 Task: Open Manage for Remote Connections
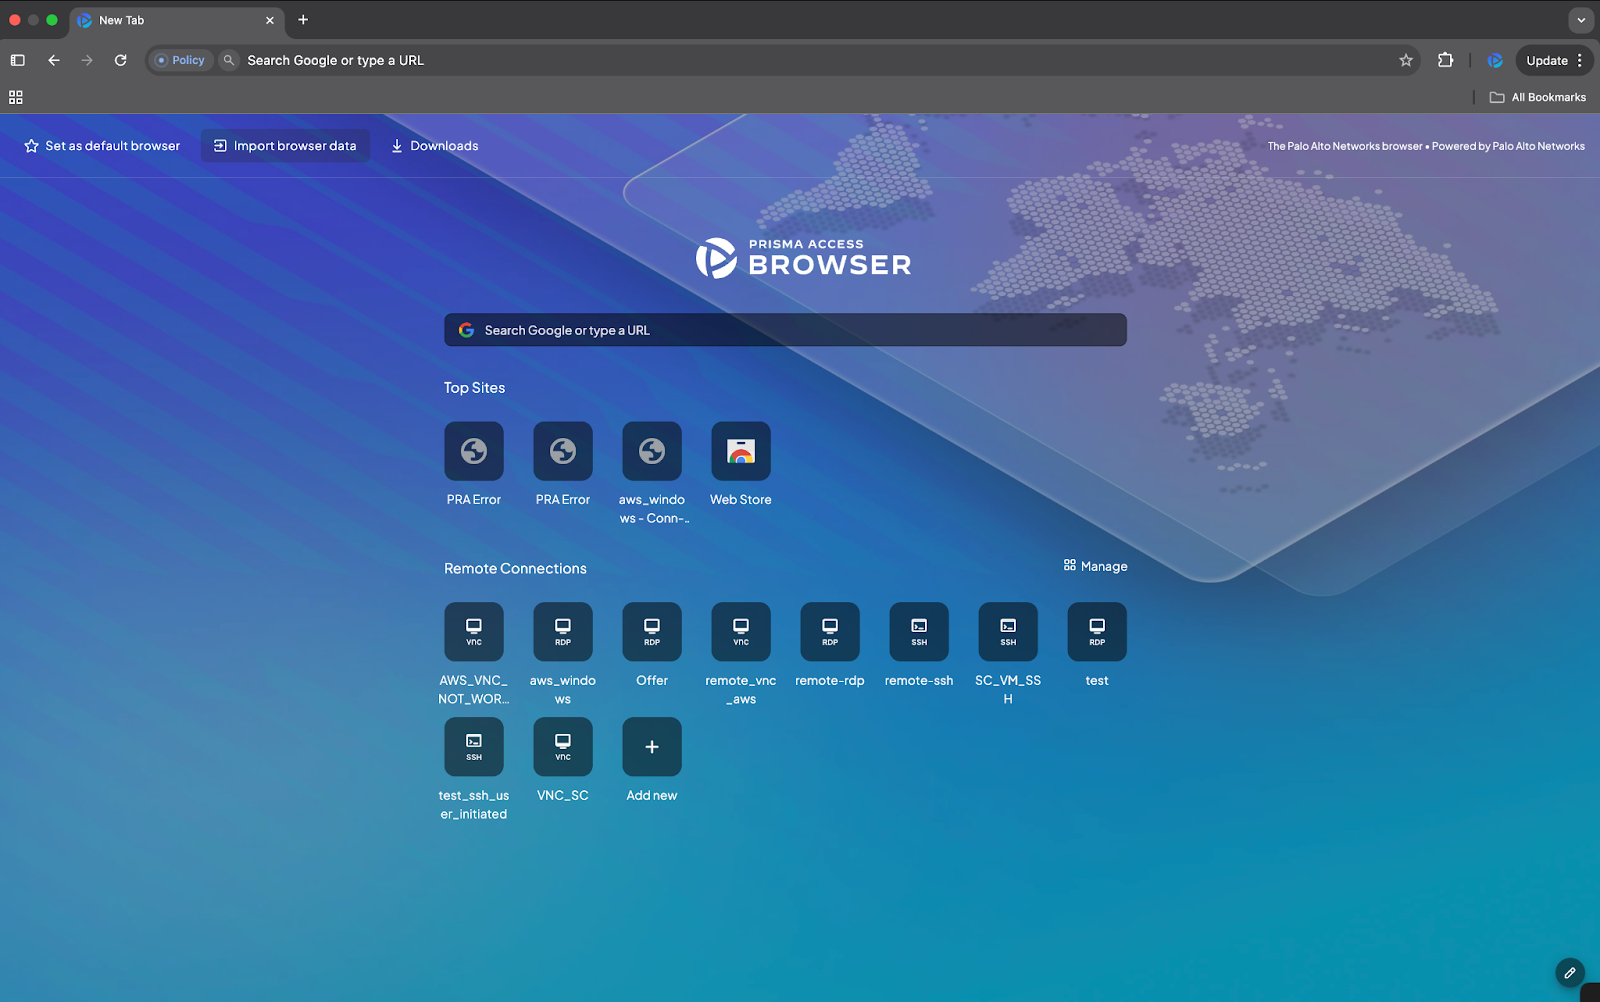pos(1095,565)
